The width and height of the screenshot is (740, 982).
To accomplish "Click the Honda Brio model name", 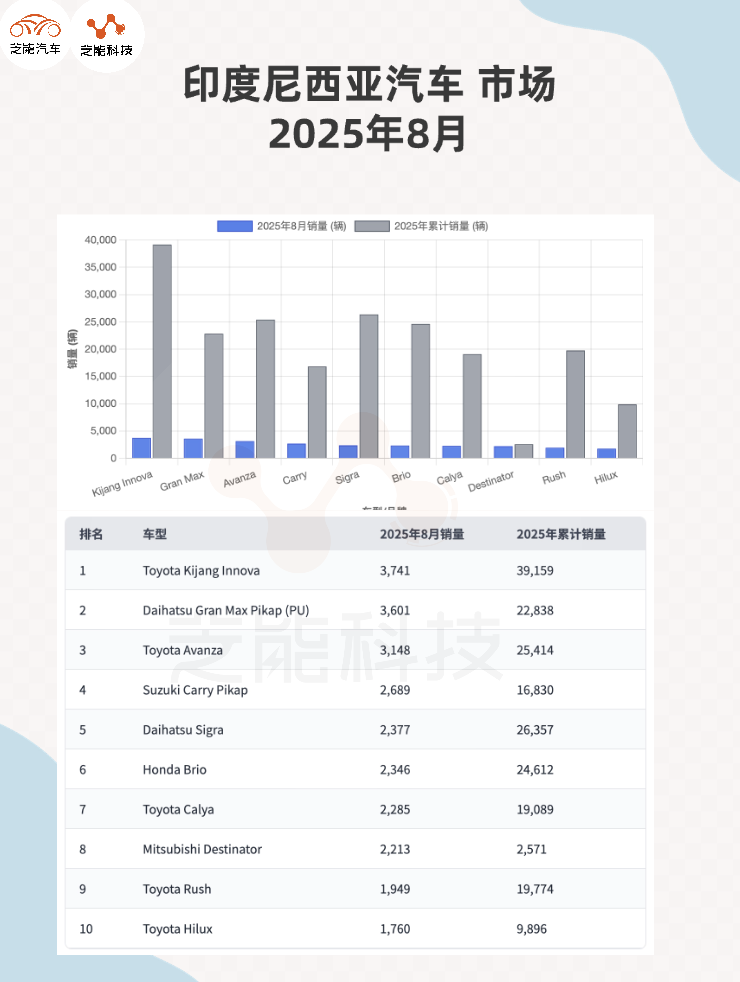I will point(174,769).
